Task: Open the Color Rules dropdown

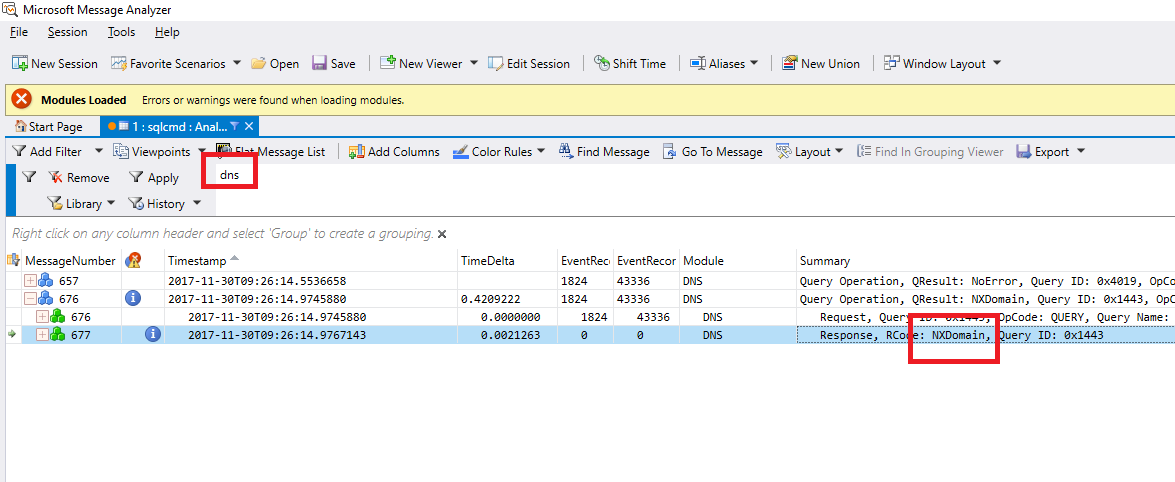Action: point(541,152)
